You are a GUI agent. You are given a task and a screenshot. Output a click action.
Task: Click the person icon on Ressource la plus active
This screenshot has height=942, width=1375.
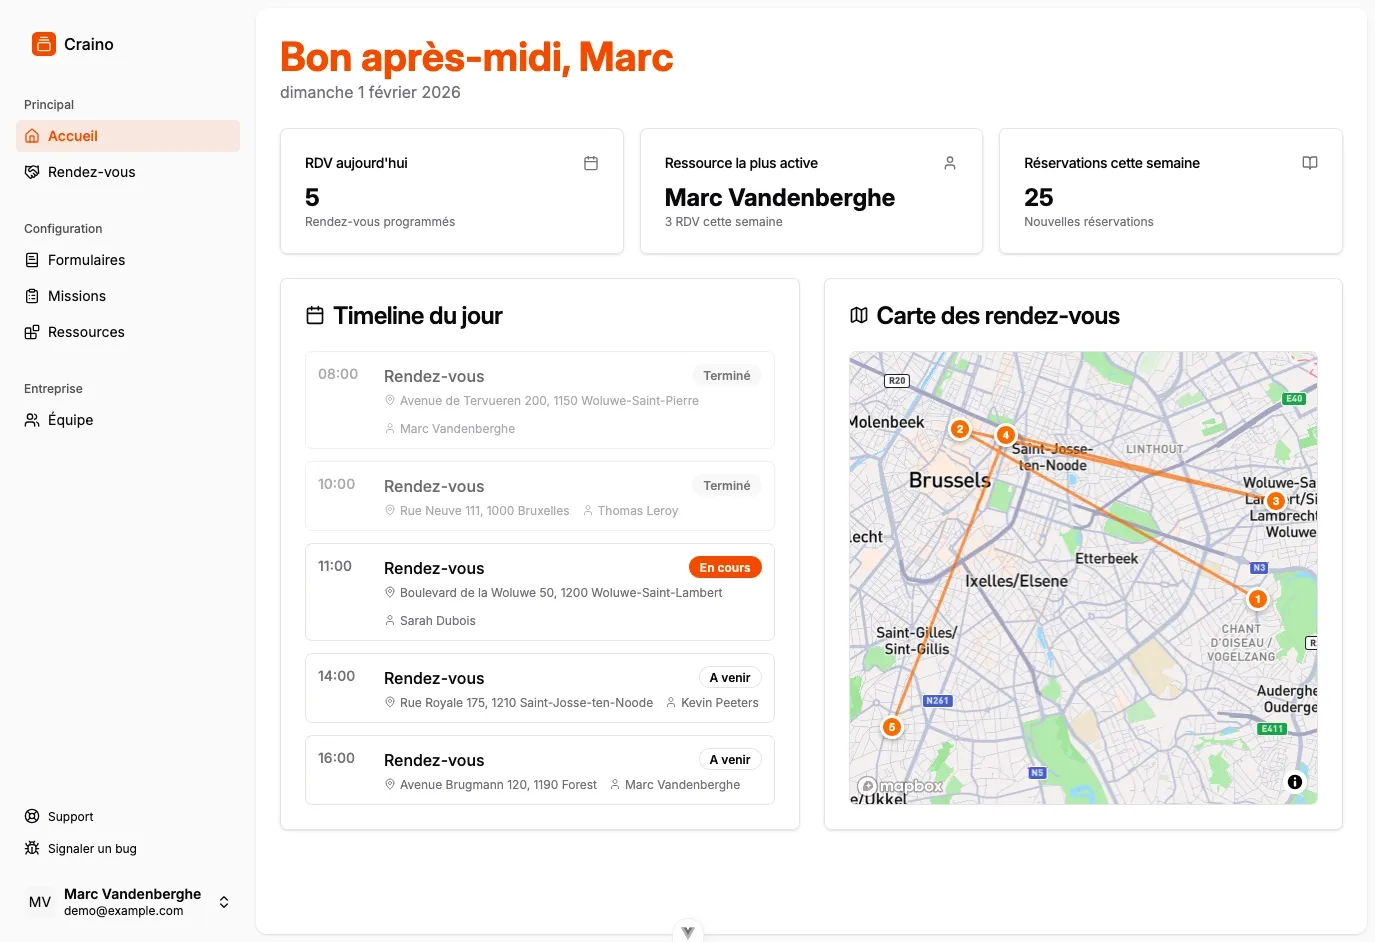coord(950,162)
